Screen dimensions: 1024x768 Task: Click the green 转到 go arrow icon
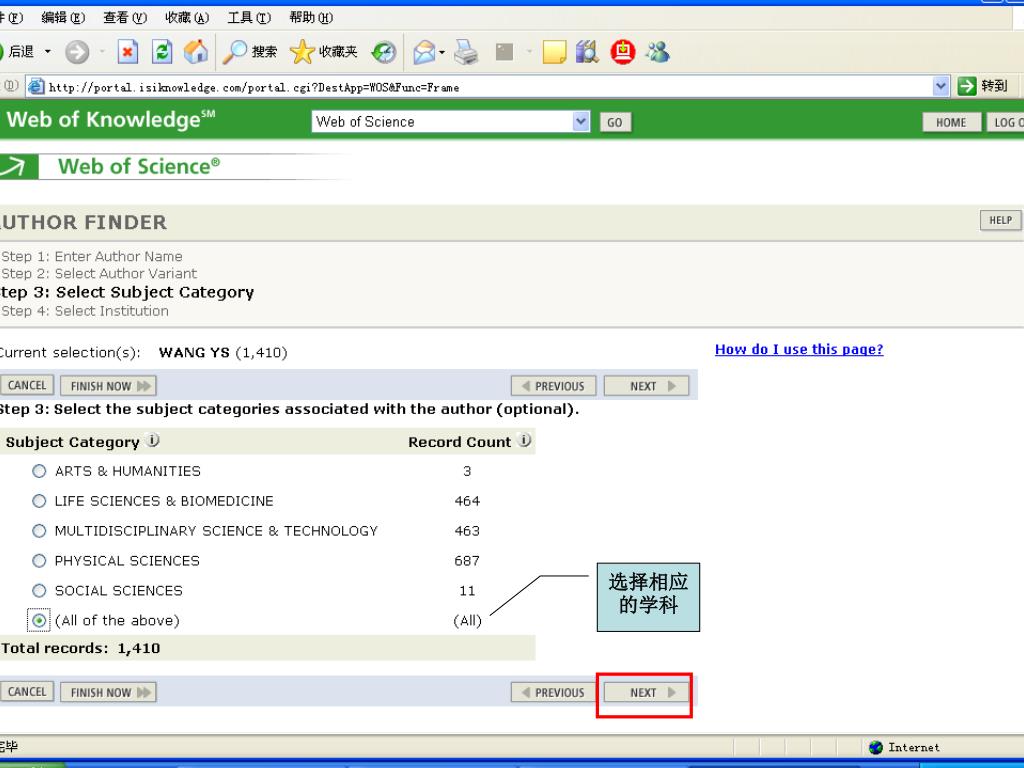coord(967,86)
